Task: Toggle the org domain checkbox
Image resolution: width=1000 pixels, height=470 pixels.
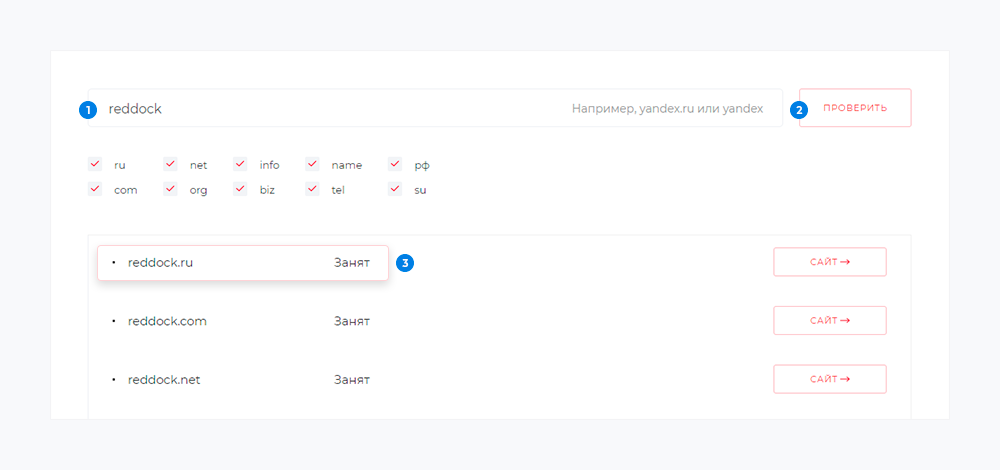Action: tap(170, 188)
